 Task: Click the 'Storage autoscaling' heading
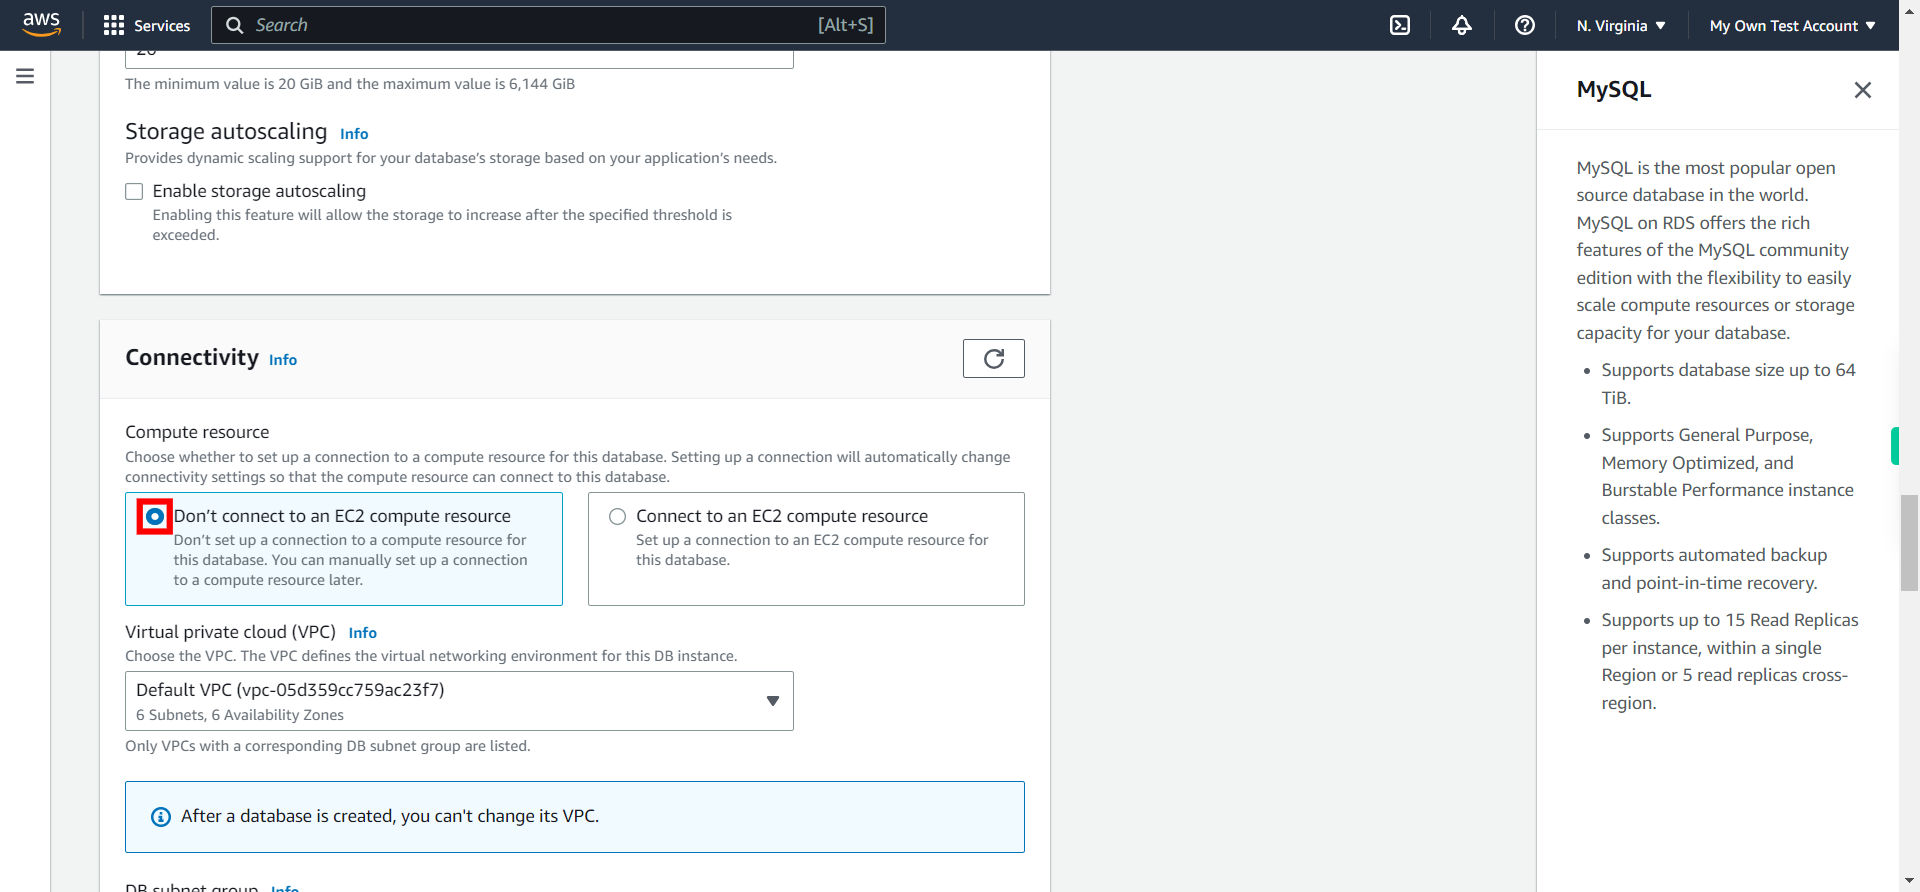tap(226, 131)
